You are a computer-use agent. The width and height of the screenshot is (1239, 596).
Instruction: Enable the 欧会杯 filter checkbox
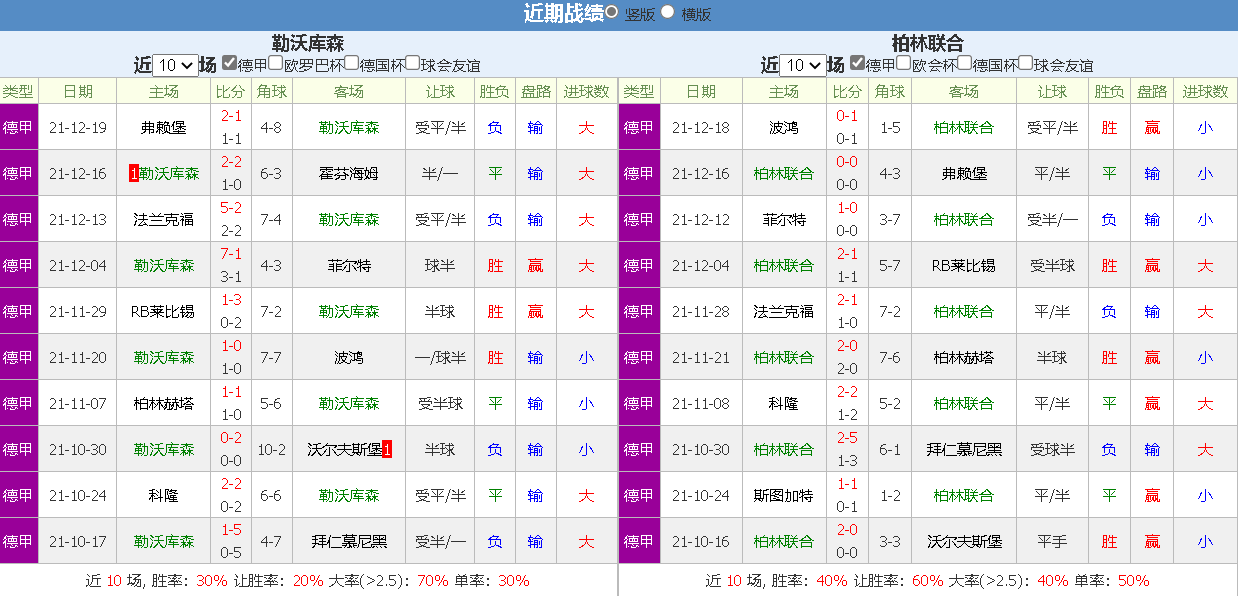904,63
